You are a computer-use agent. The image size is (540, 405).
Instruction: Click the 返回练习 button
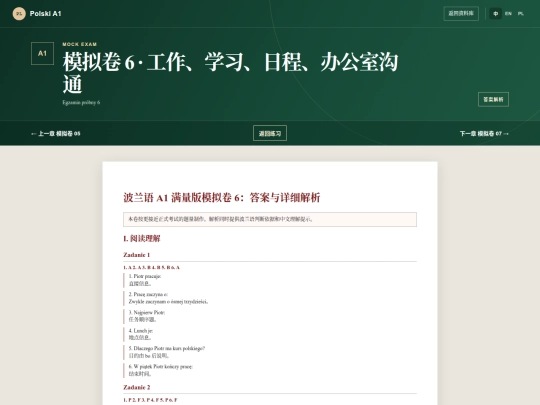click(x=270, y=133)
